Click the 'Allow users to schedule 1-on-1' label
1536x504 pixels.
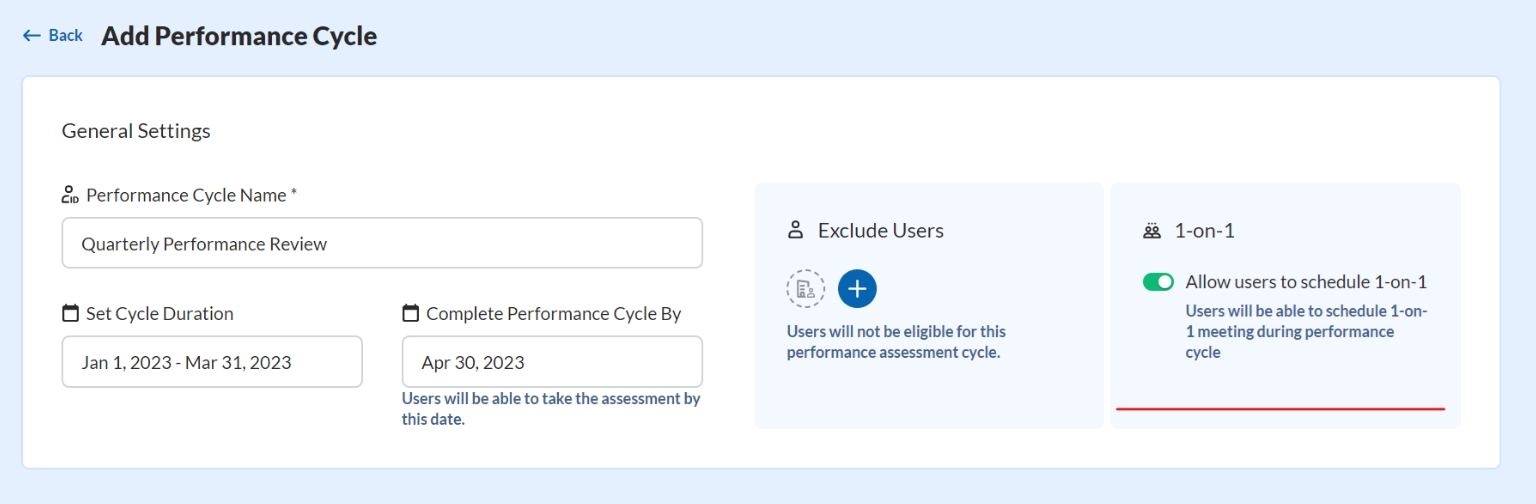1305,282
